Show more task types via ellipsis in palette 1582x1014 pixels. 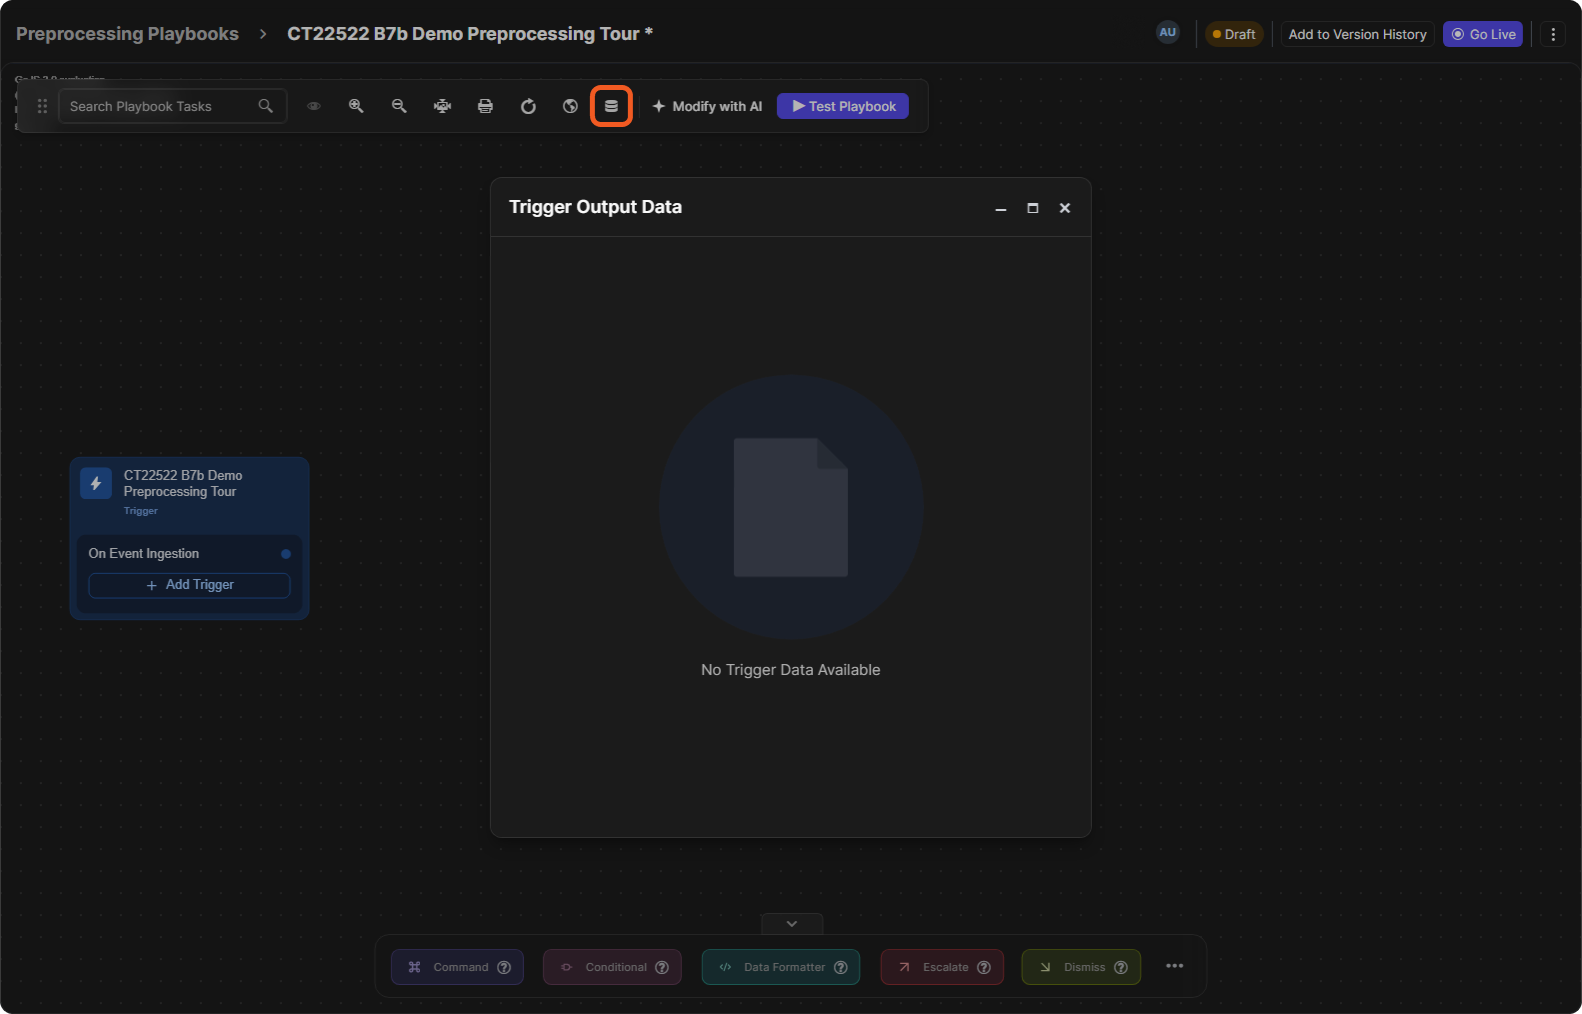(1175, 966)
